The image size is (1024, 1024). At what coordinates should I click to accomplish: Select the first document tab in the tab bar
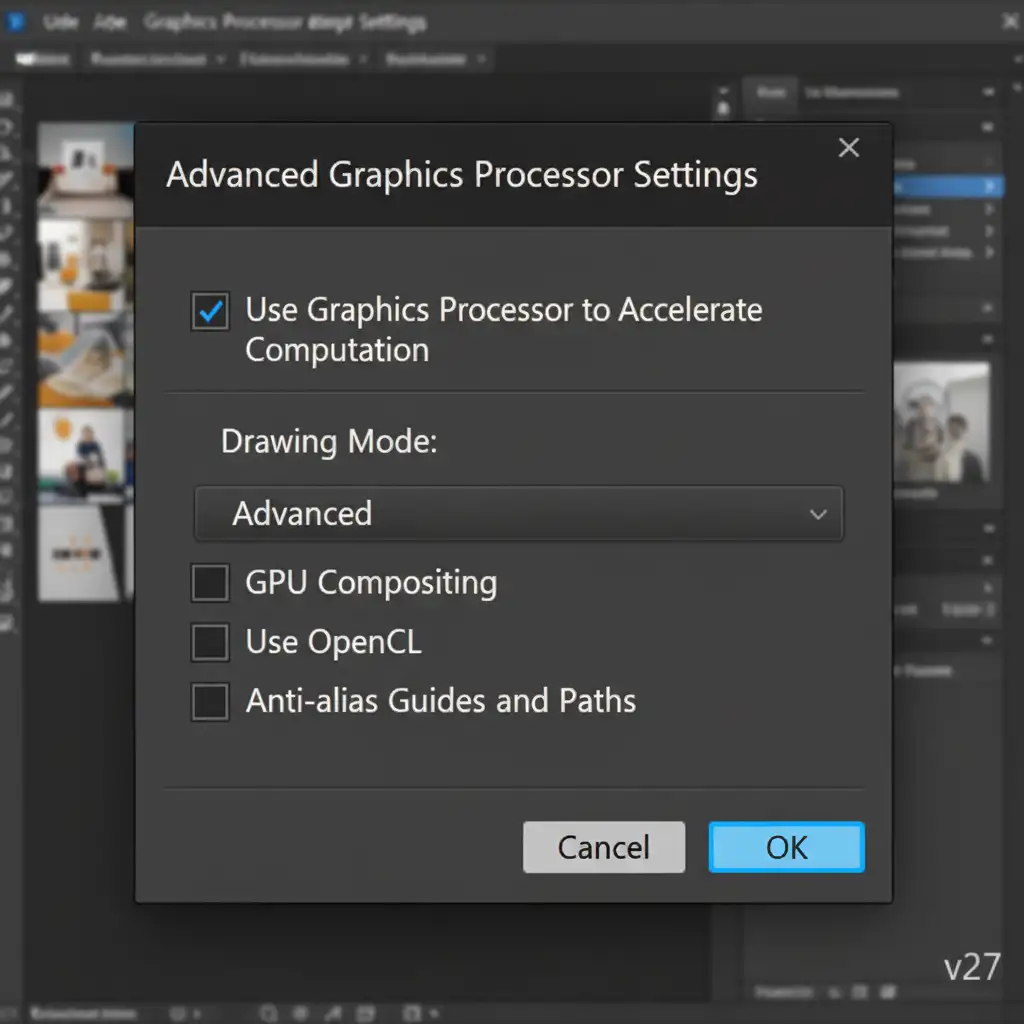[42, 59]
